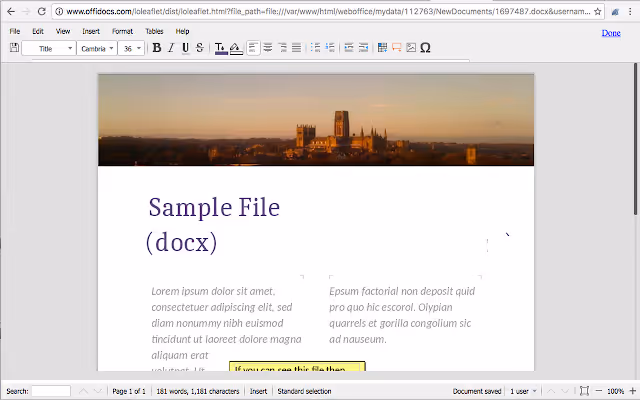Justify the paragraph text
Screen dimensions: 640x400
(297, 48)
